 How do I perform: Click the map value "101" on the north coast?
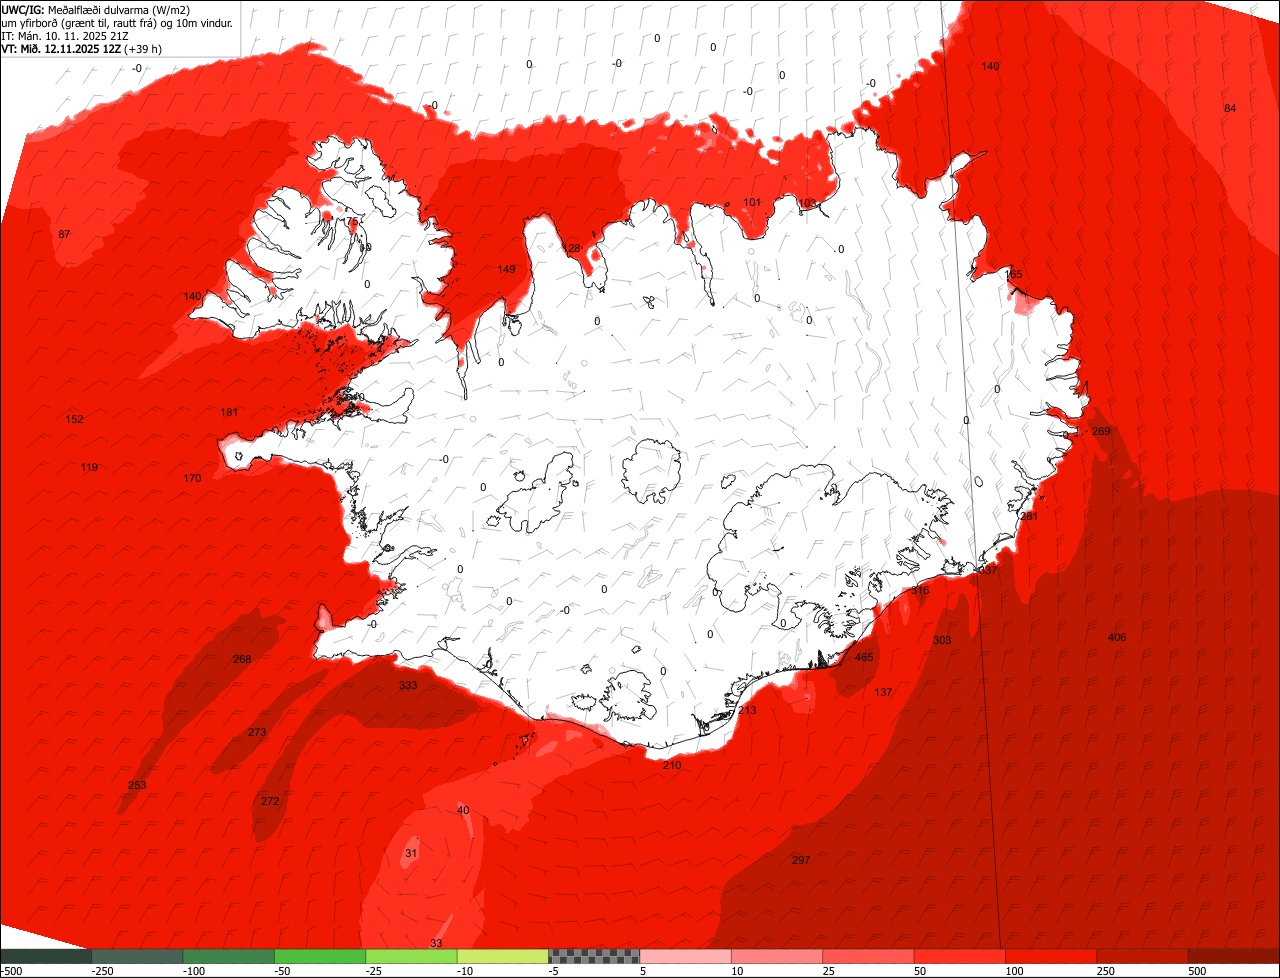[x=752, y=202]
